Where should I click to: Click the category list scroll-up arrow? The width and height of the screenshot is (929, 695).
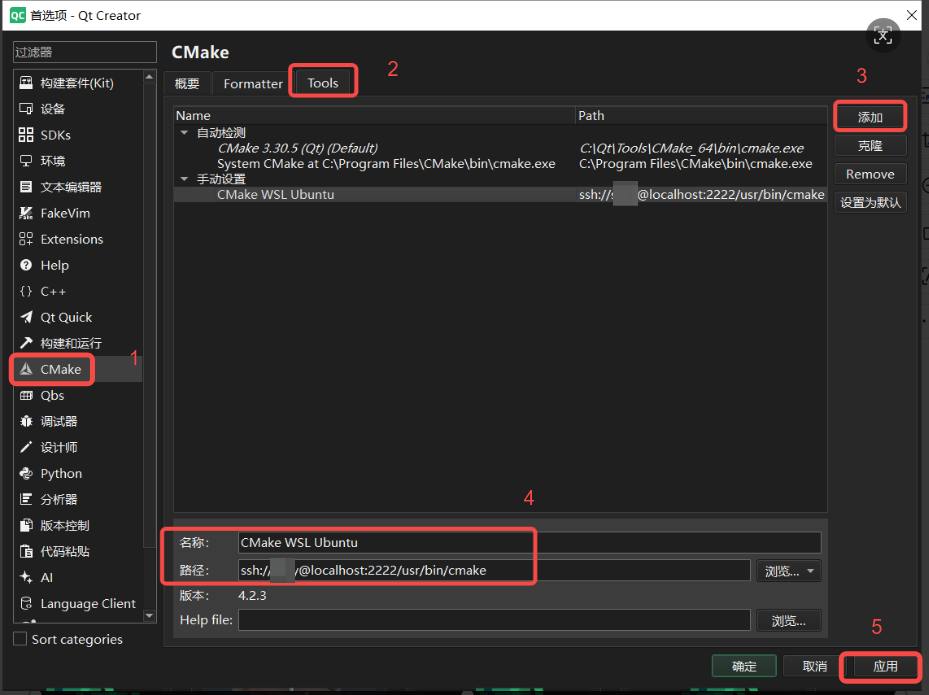pyautogui.click(x=149, y=78)
